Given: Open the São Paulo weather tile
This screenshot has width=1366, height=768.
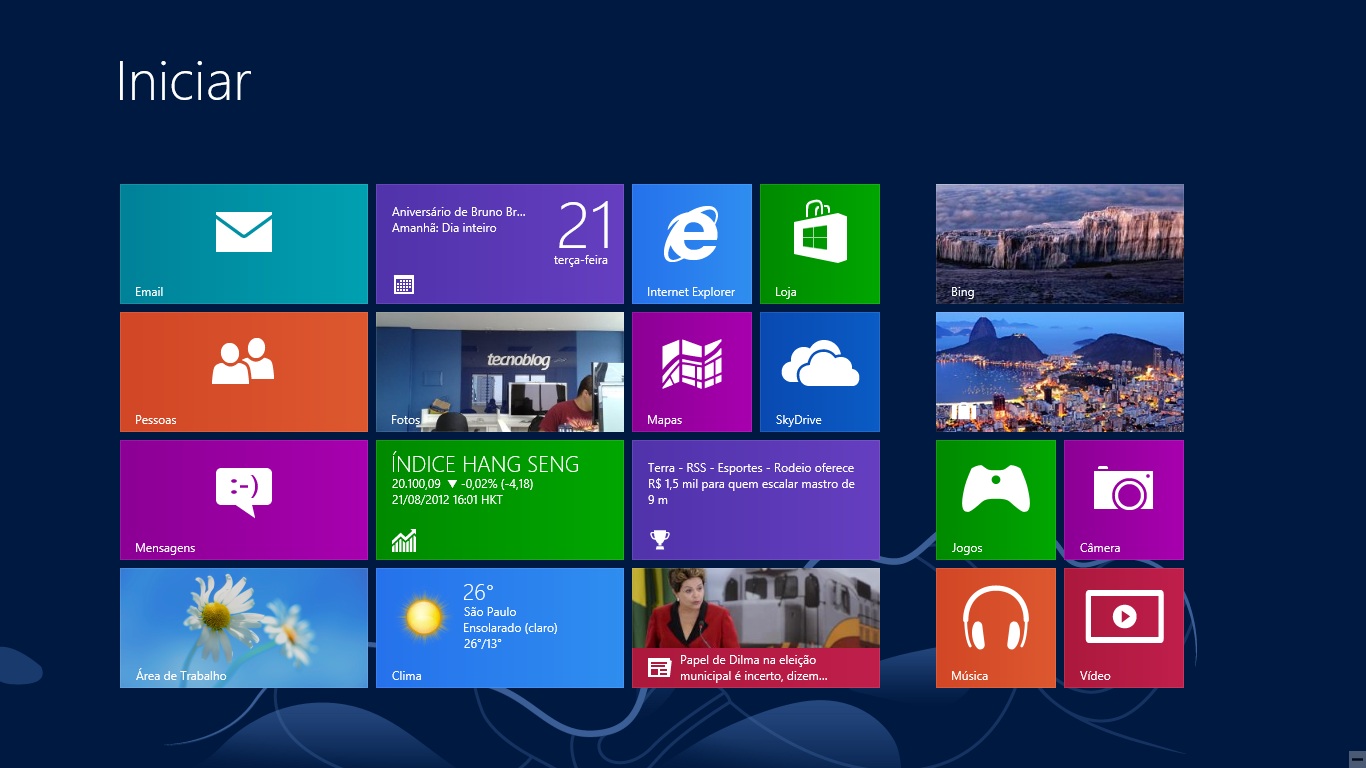Looking at the screenshot, I should (x=499, y=627).
